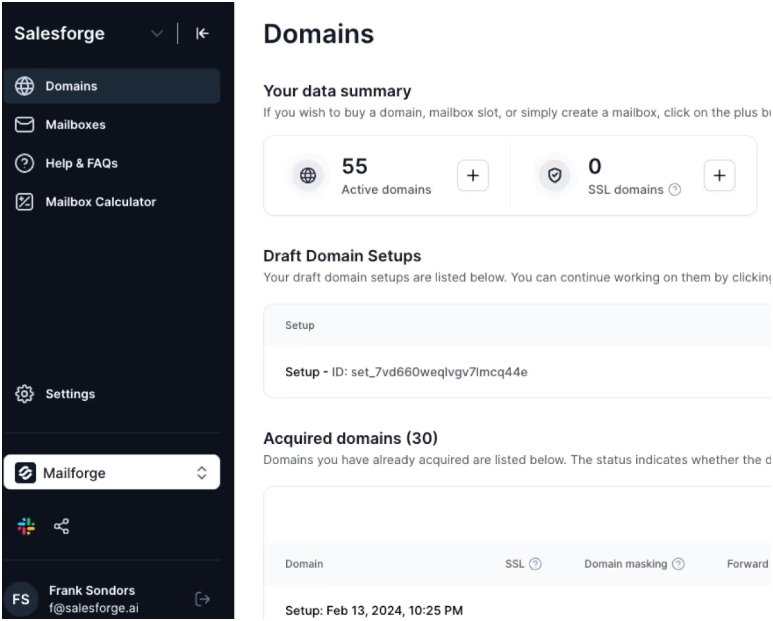Click the globe icon next to Domains
Viewport: 773px width, 621px height.
[24, 86]
